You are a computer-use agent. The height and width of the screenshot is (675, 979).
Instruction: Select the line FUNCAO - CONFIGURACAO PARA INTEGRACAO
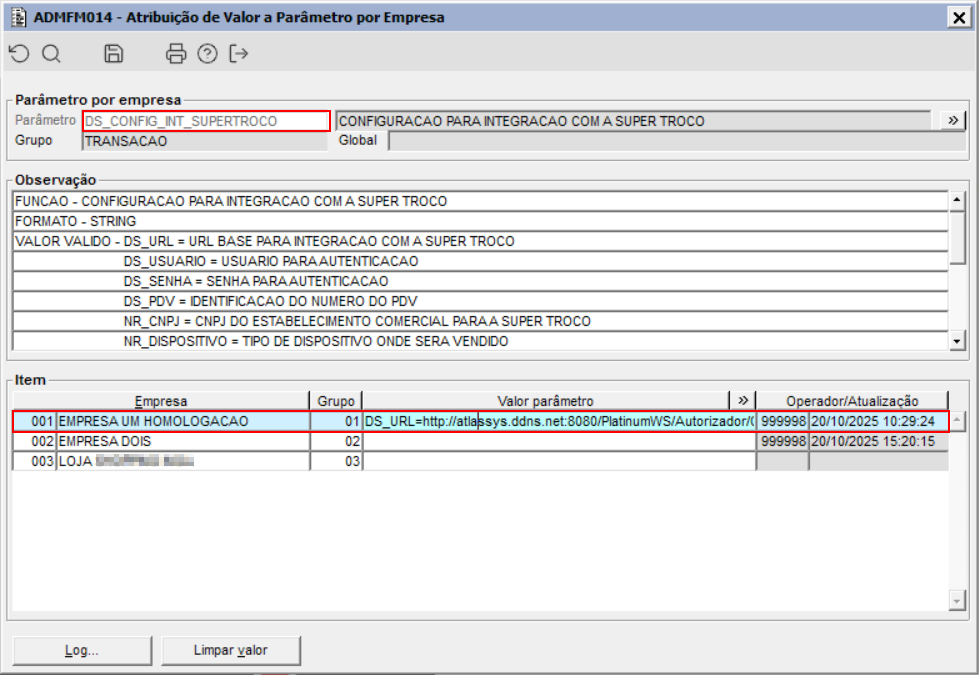point(480,201)
